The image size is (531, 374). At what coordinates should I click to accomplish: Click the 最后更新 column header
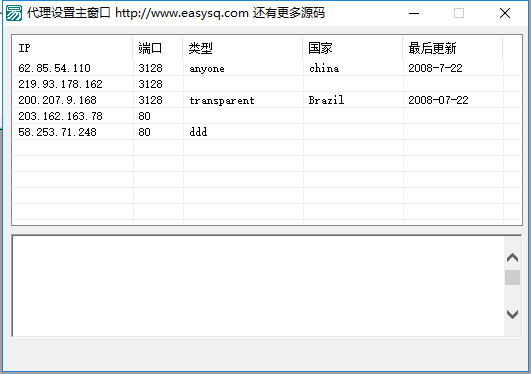[453, 48]
